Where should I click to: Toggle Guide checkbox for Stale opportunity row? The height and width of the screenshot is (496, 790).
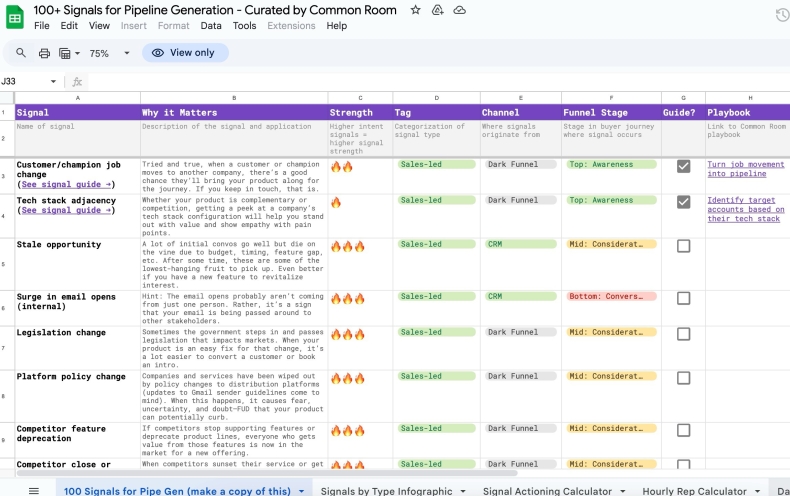coord(683,246)
